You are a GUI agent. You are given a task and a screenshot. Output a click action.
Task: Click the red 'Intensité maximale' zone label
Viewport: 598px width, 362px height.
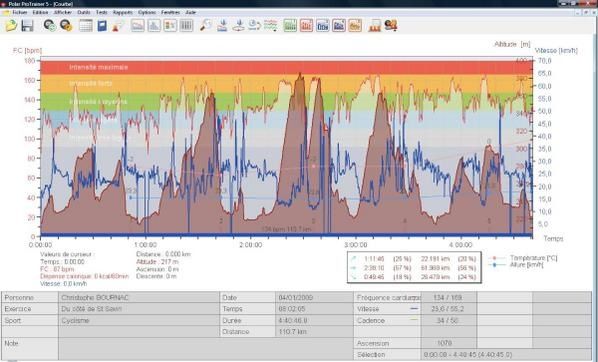pos(98,67)
